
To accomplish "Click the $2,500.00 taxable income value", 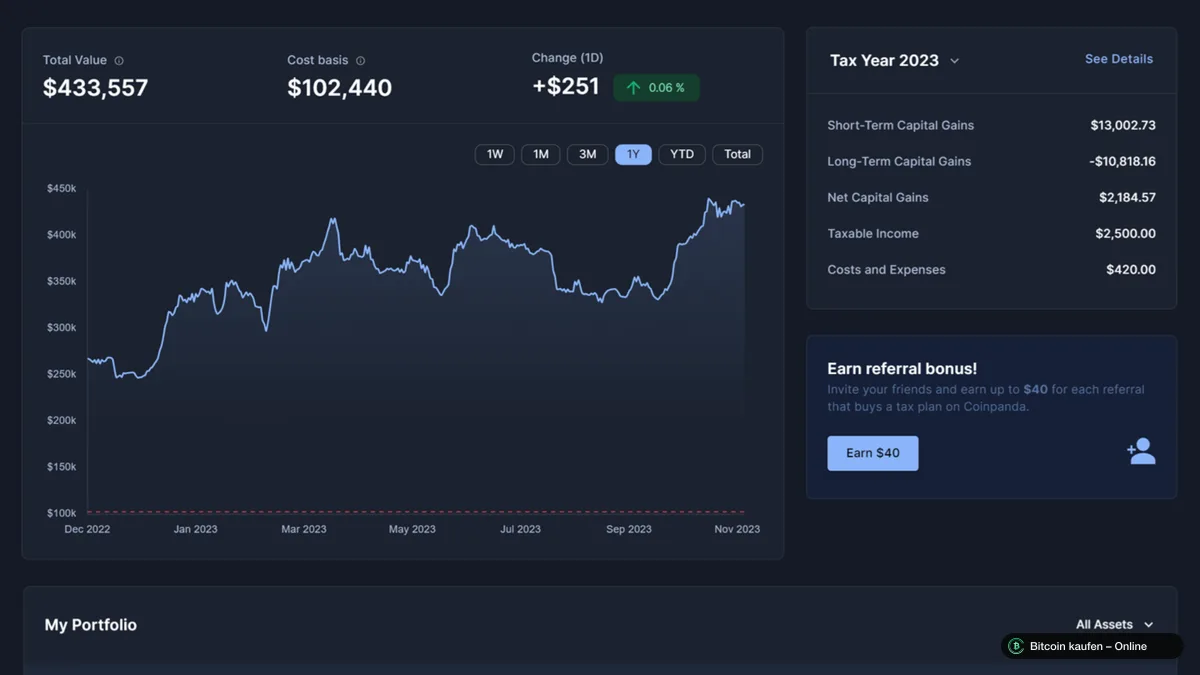I will click(1126, 233).
